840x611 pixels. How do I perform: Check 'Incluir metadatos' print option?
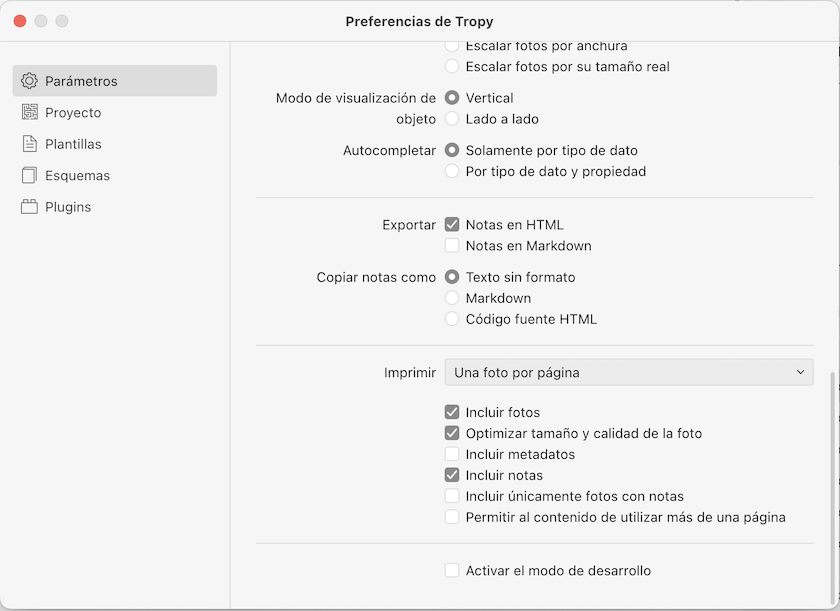coord(452,454)
